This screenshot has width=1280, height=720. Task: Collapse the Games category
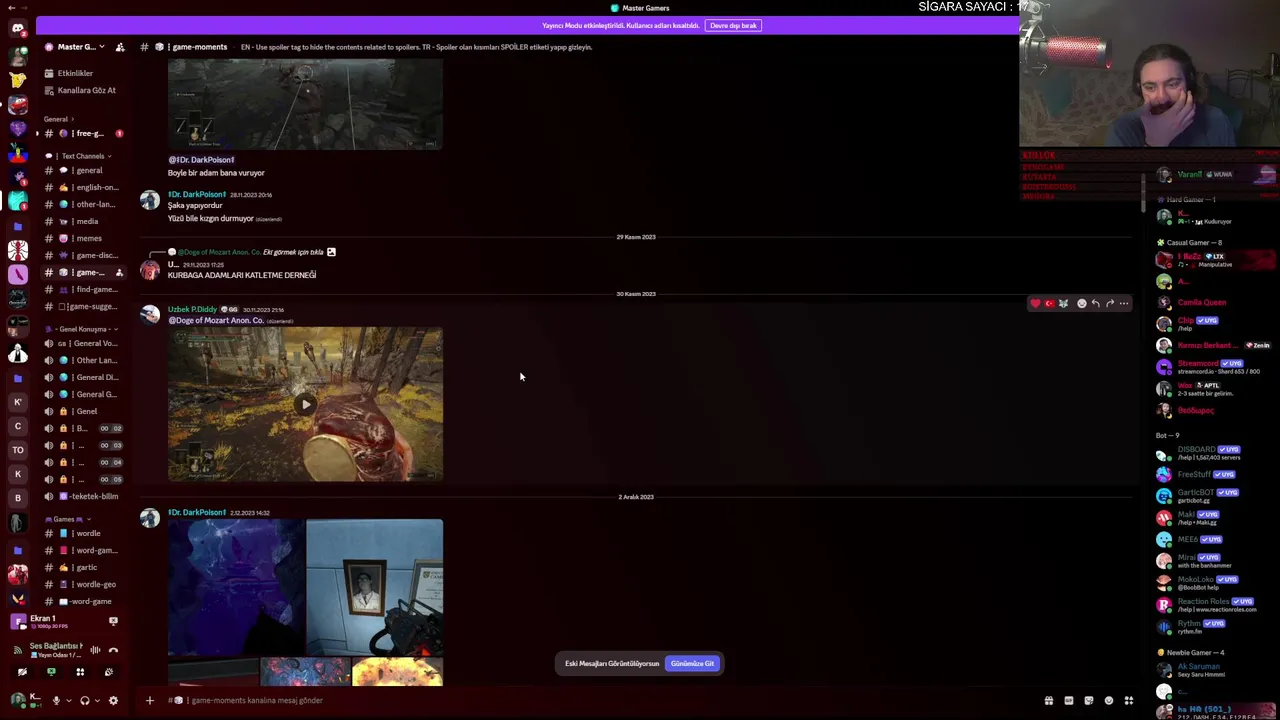pos(68,519)
